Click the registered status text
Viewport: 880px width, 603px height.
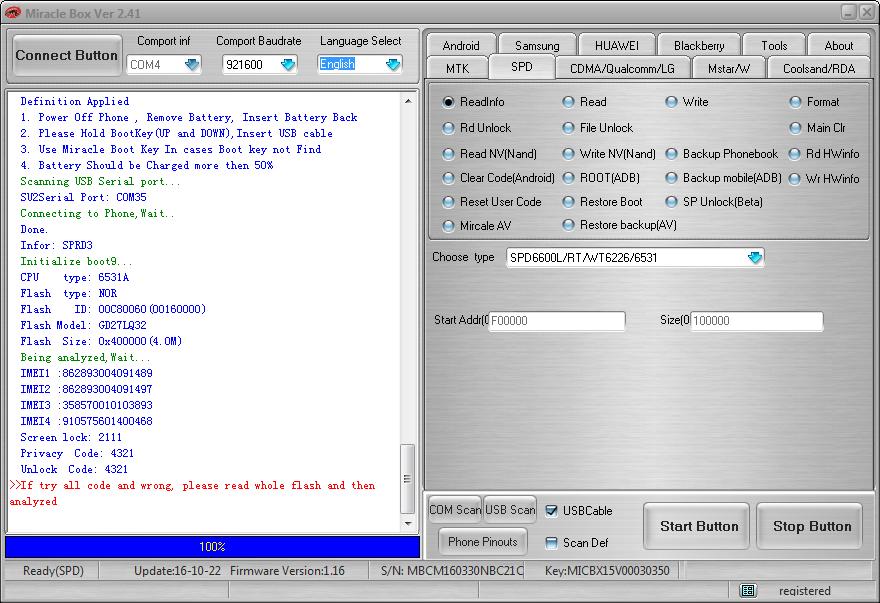[804, 591]
